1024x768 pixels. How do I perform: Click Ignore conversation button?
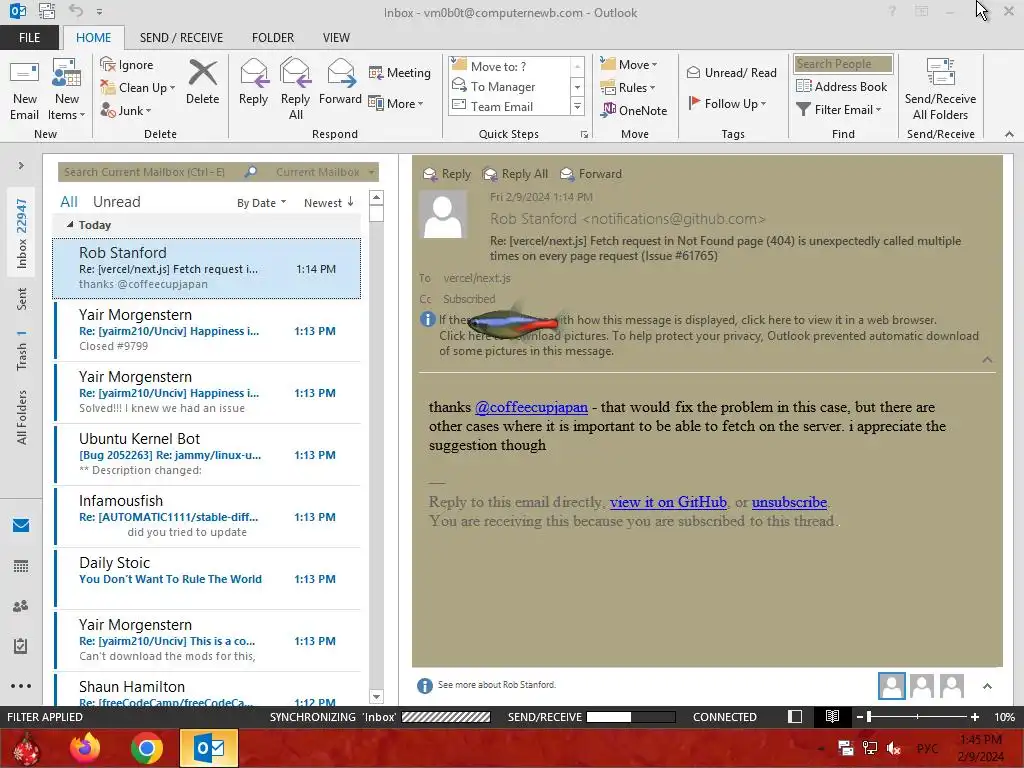[x=127, y=65]
